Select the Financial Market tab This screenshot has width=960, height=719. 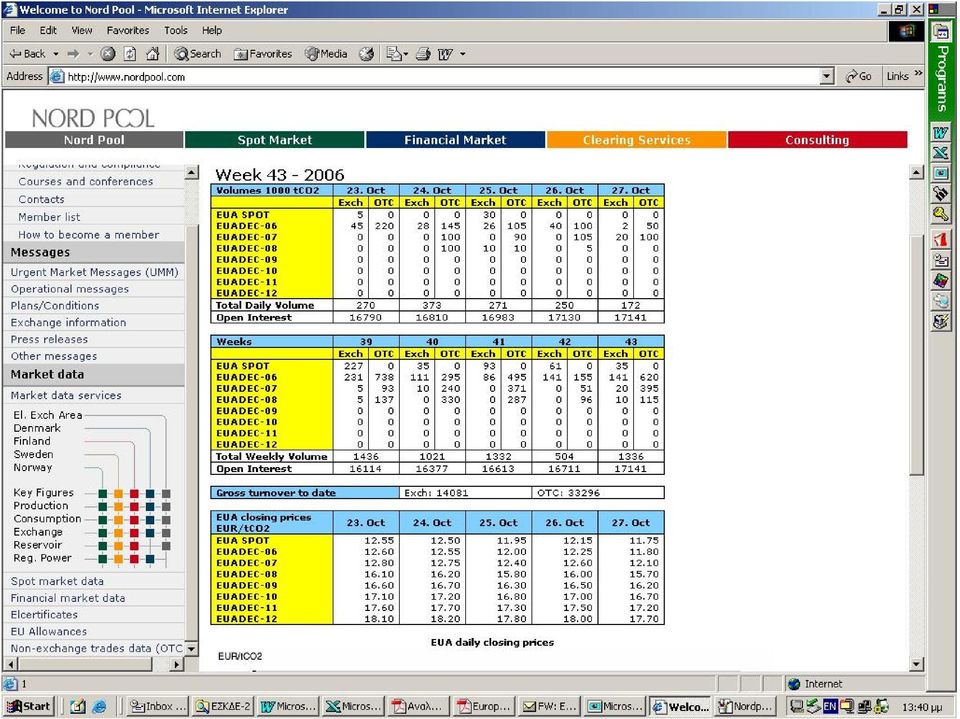pos(455,140)
